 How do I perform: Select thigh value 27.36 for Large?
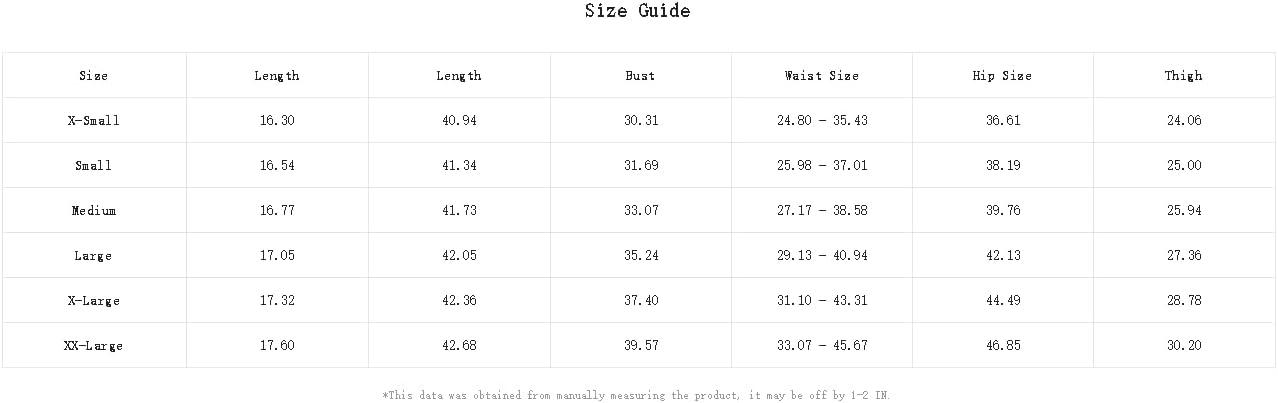[x=1183, y=256]
